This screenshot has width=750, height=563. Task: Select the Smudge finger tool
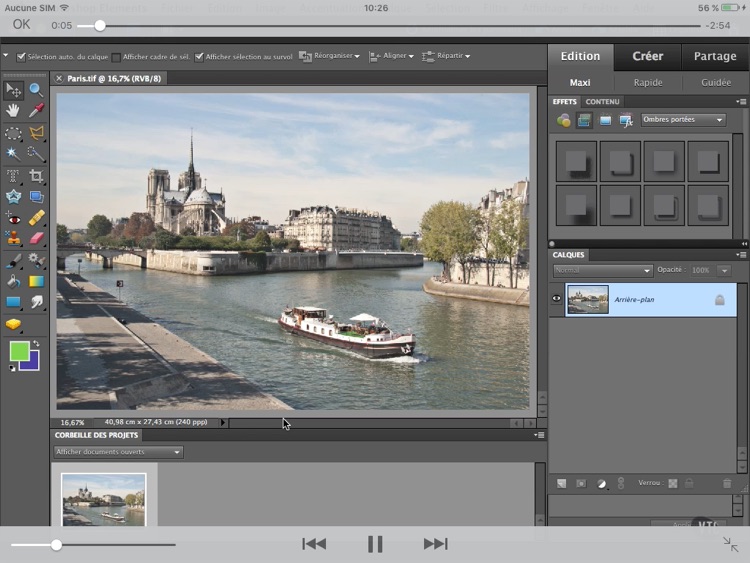[36, 302]
